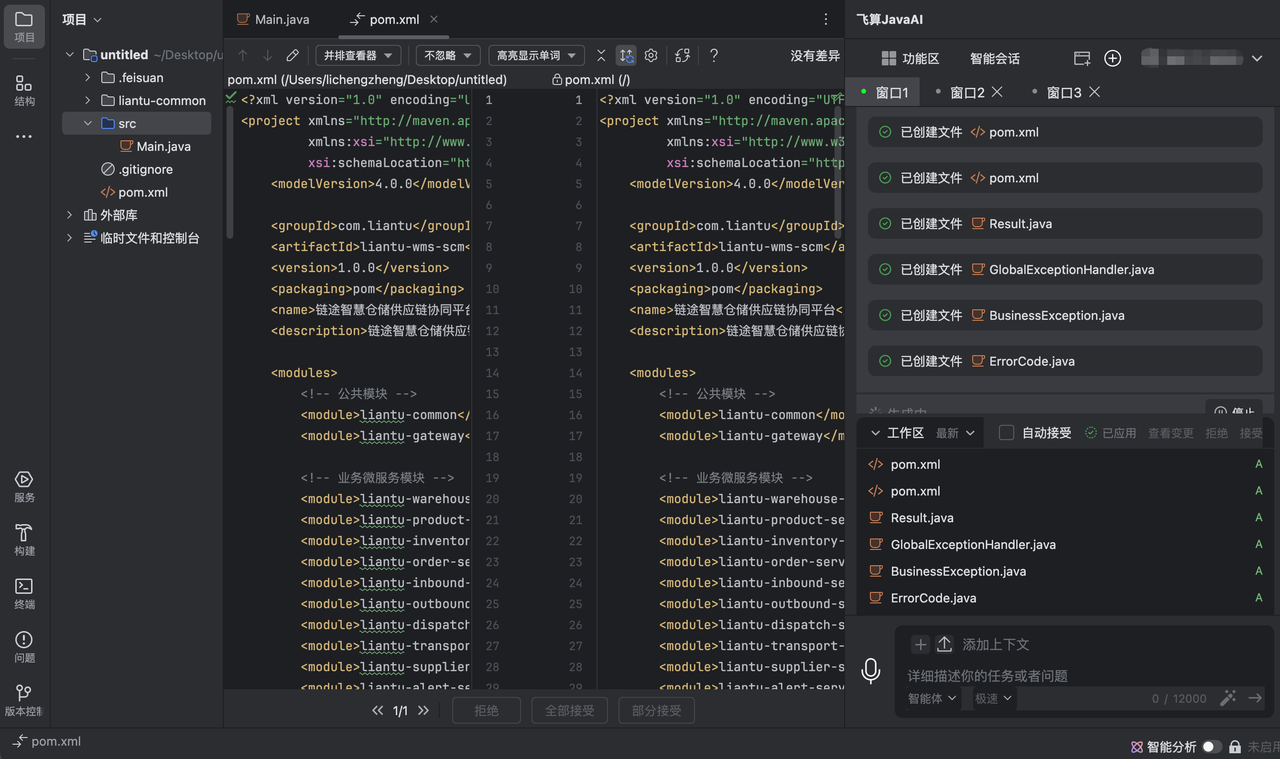Toggle the intelligent analysis switch
The height and width of the screenshot is (759, 1280).
point(1211,746)
